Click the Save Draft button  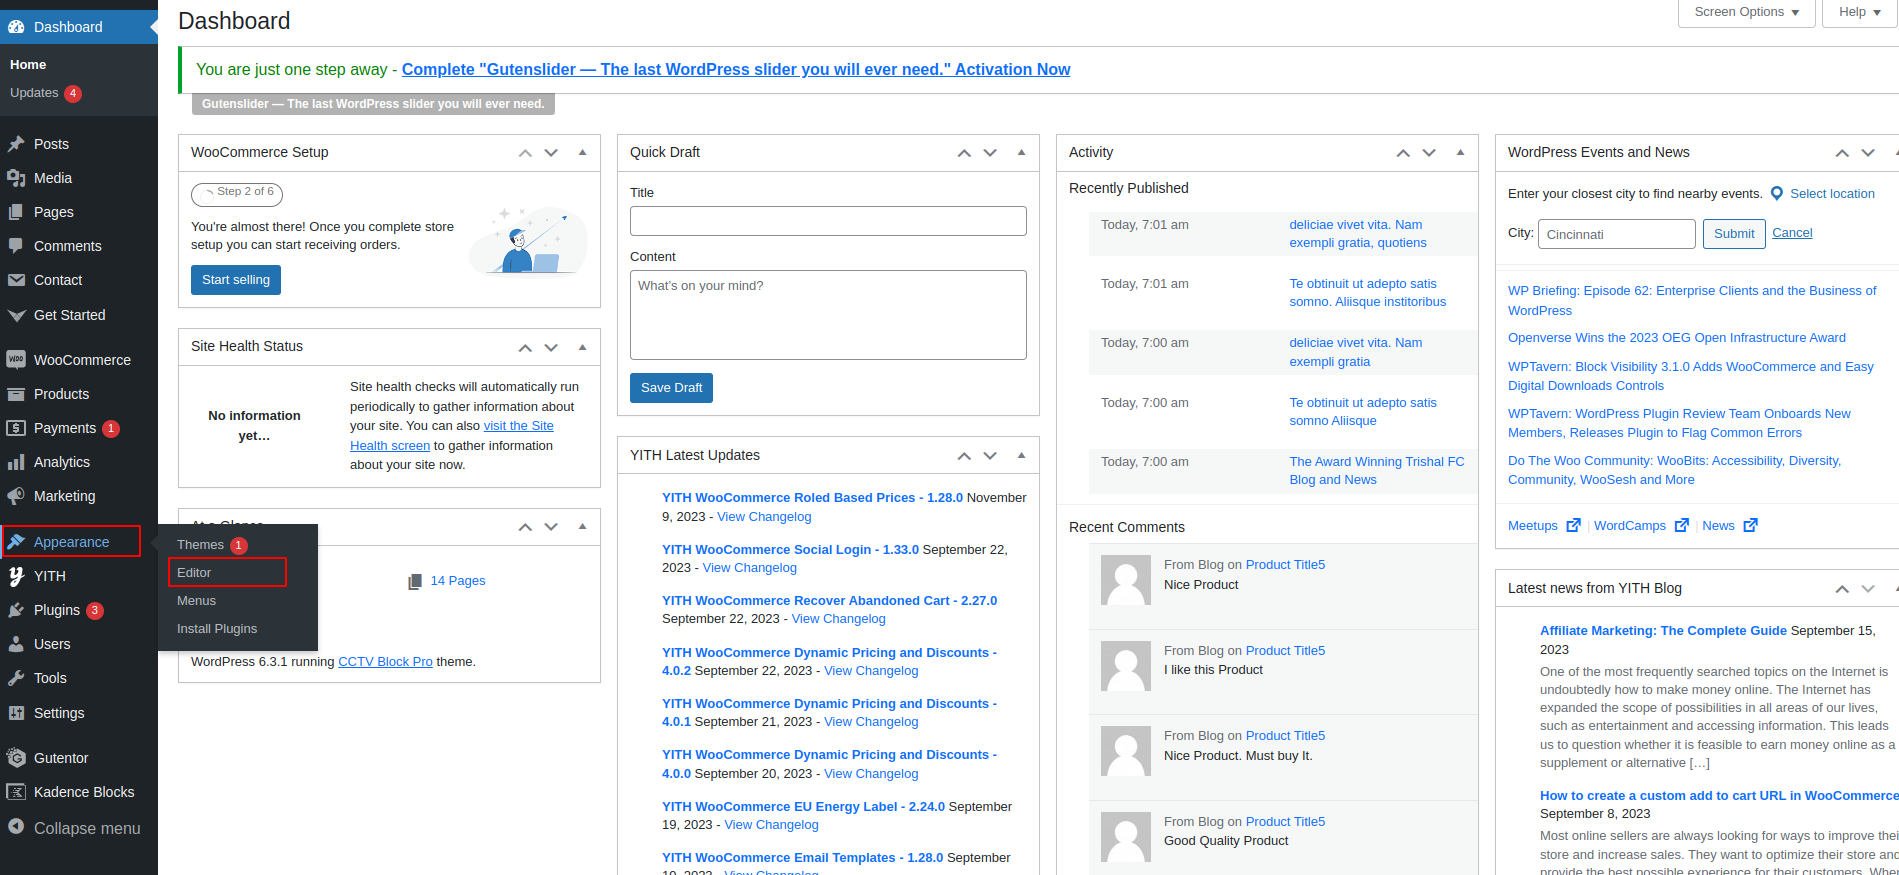click(x=671, y=388)
